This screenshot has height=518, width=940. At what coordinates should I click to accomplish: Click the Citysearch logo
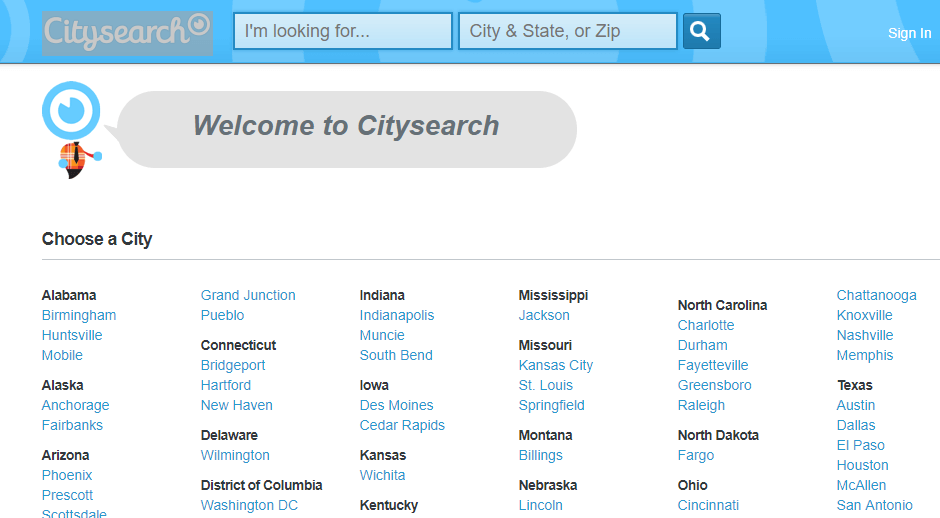(127, 33)
